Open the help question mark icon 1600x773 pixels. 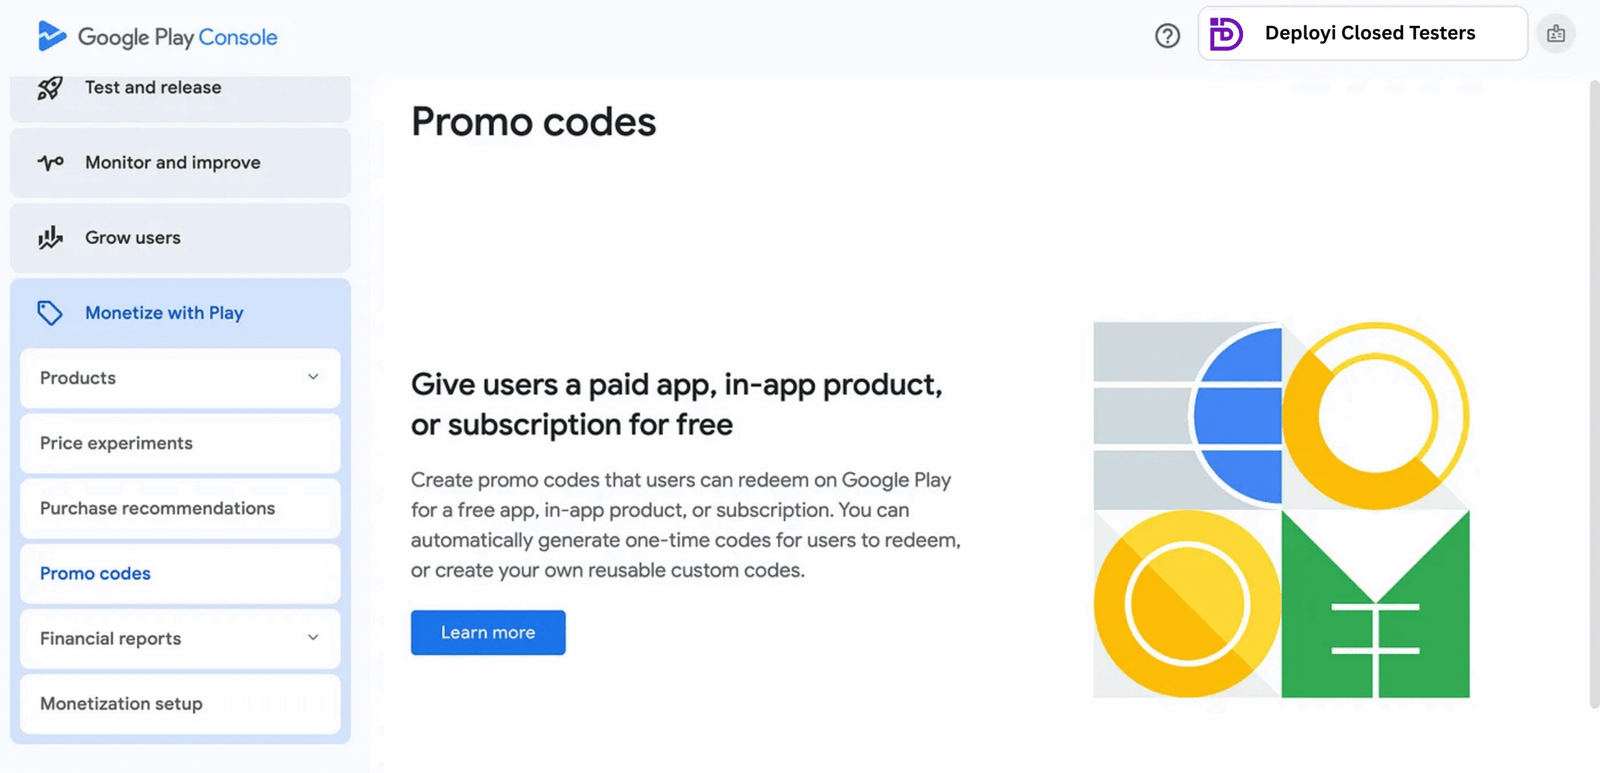tap(1167, 36)
